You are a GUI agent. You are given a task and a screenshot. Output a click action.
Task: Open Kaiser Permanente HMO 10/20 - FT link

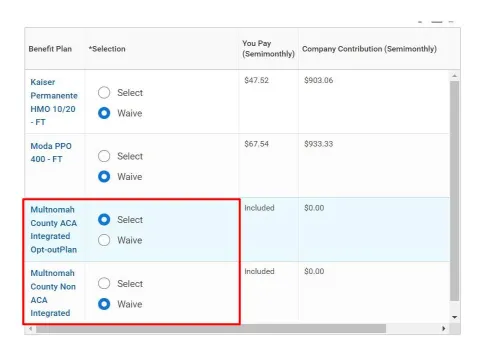click(54, 102)
